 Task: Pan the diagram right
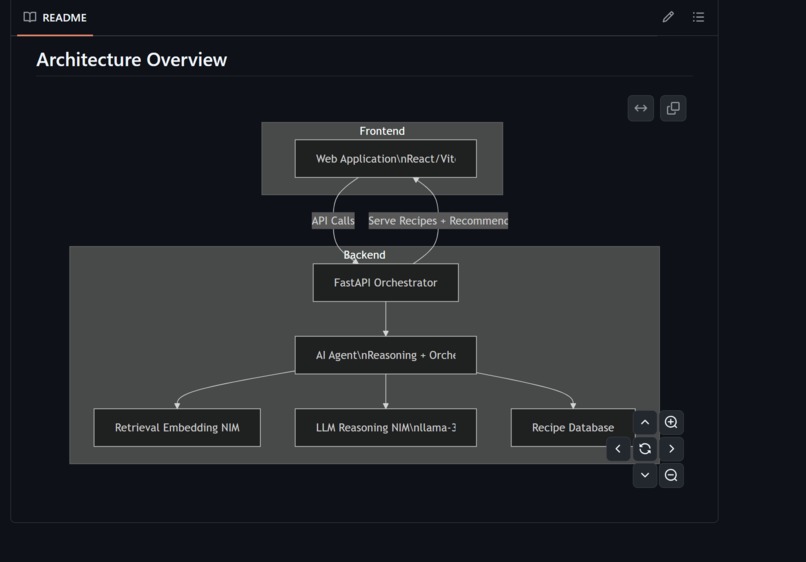click(x=671, y=449)
